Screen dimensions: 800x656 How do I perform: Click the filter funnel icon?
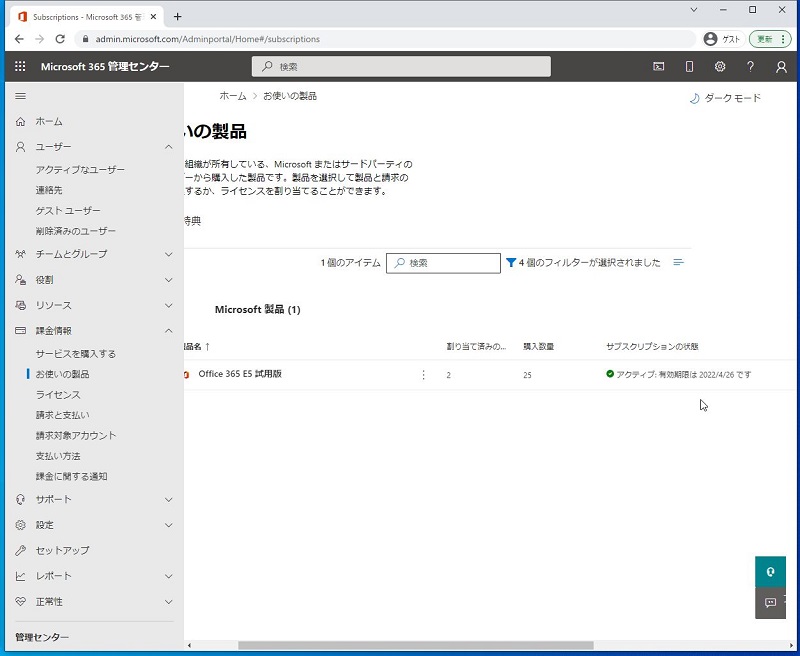coord(511,263)
